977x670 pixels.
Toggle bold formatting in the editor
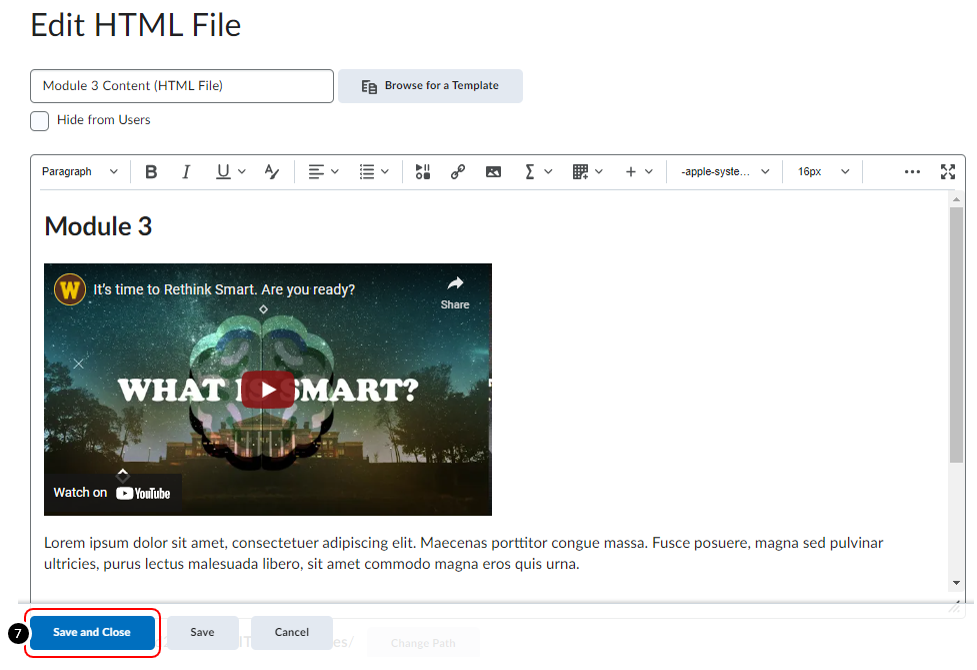click(x=151, y=171)
